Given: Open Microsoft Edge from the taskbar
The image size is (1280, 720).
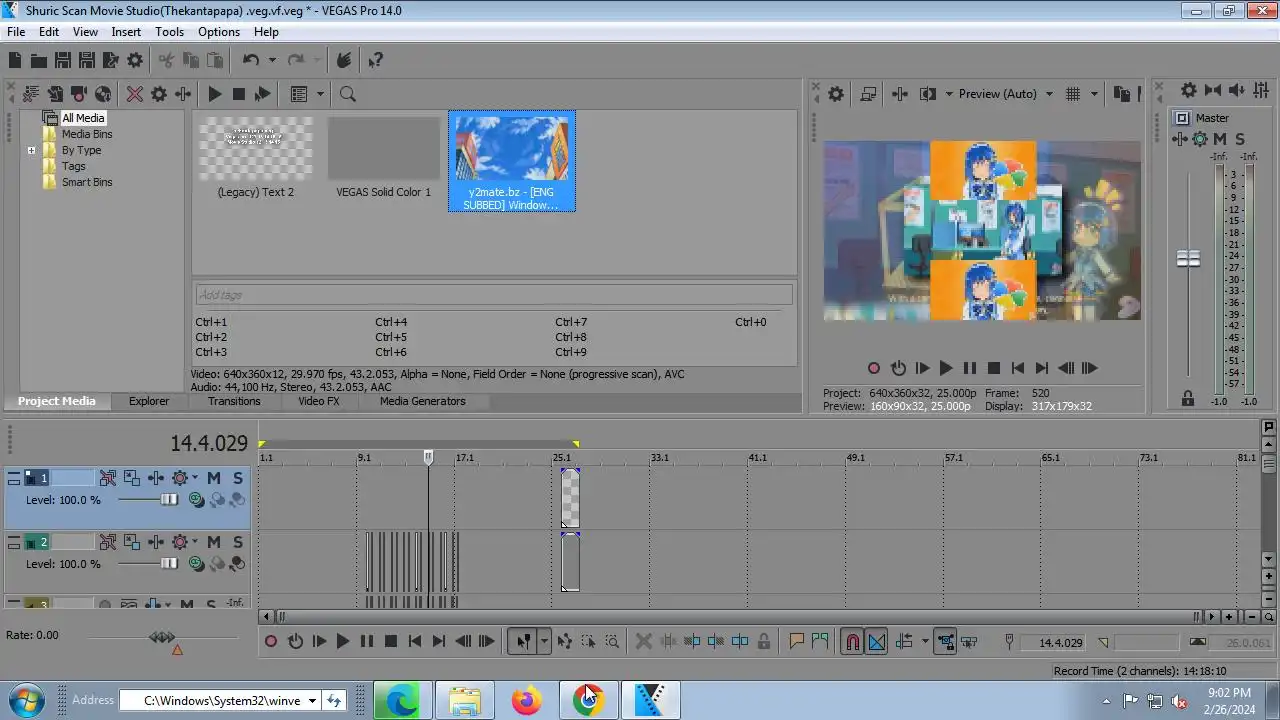Looking at the screenshot, I should [402, 700].
